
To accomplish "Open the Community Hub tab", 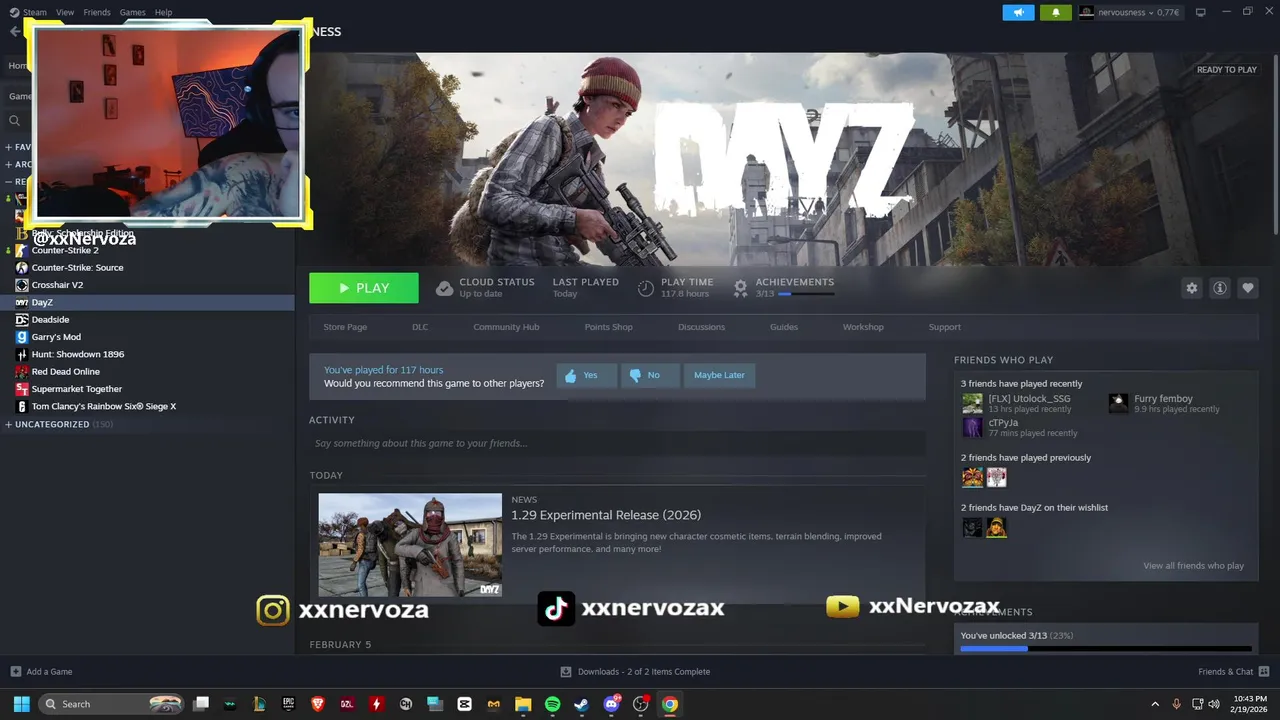I will click(x=506, y=327).
